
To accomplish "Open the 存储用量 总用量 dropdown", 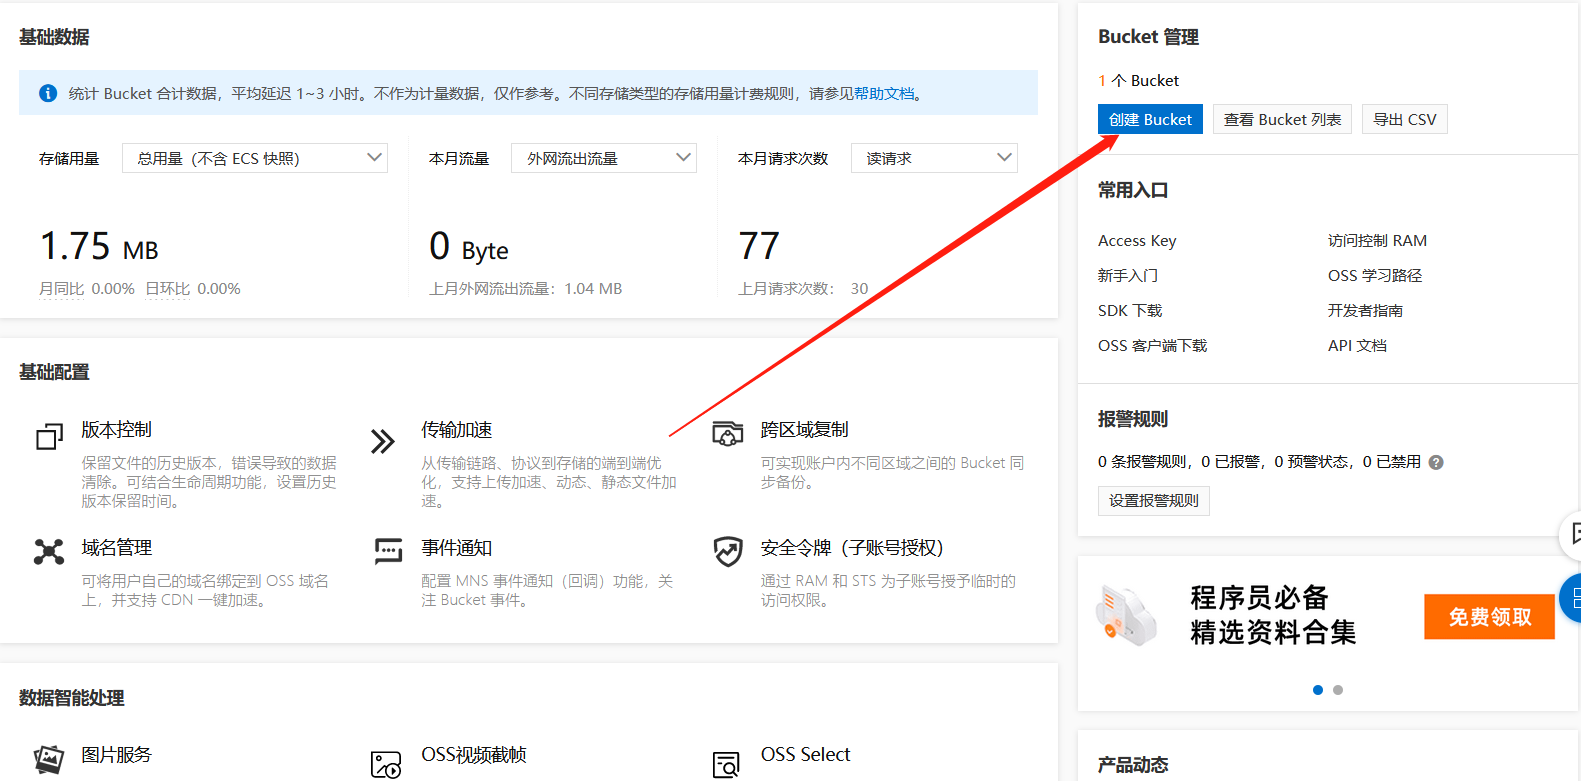I will pos(255,158).
